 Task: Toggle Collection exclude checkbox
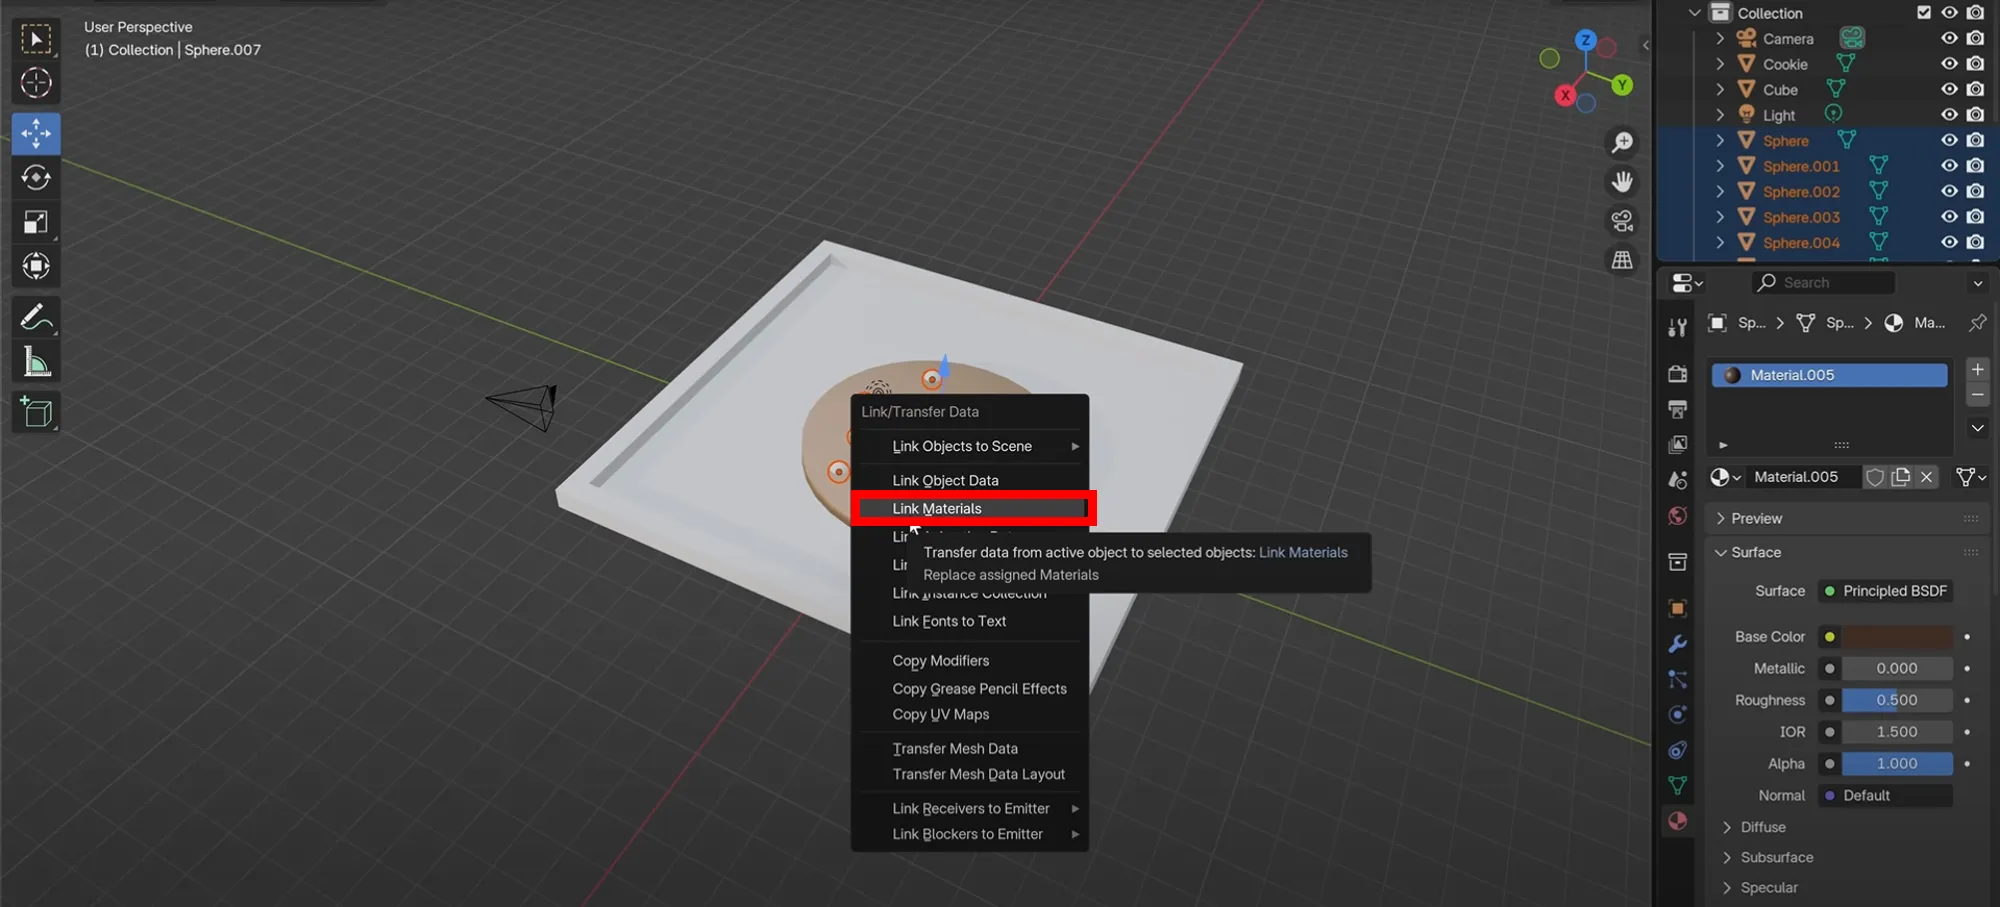coord(1924,13)
